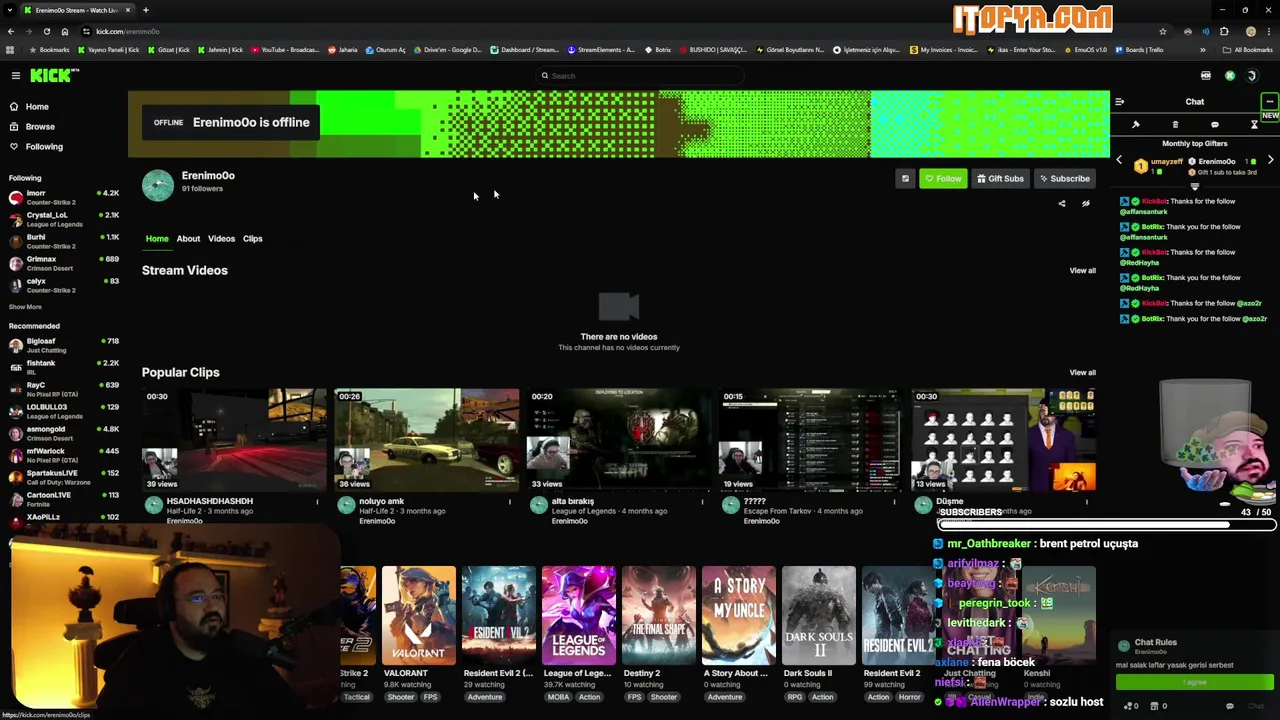Click the hammer moderation icon in chat

tap(1135, 125)
